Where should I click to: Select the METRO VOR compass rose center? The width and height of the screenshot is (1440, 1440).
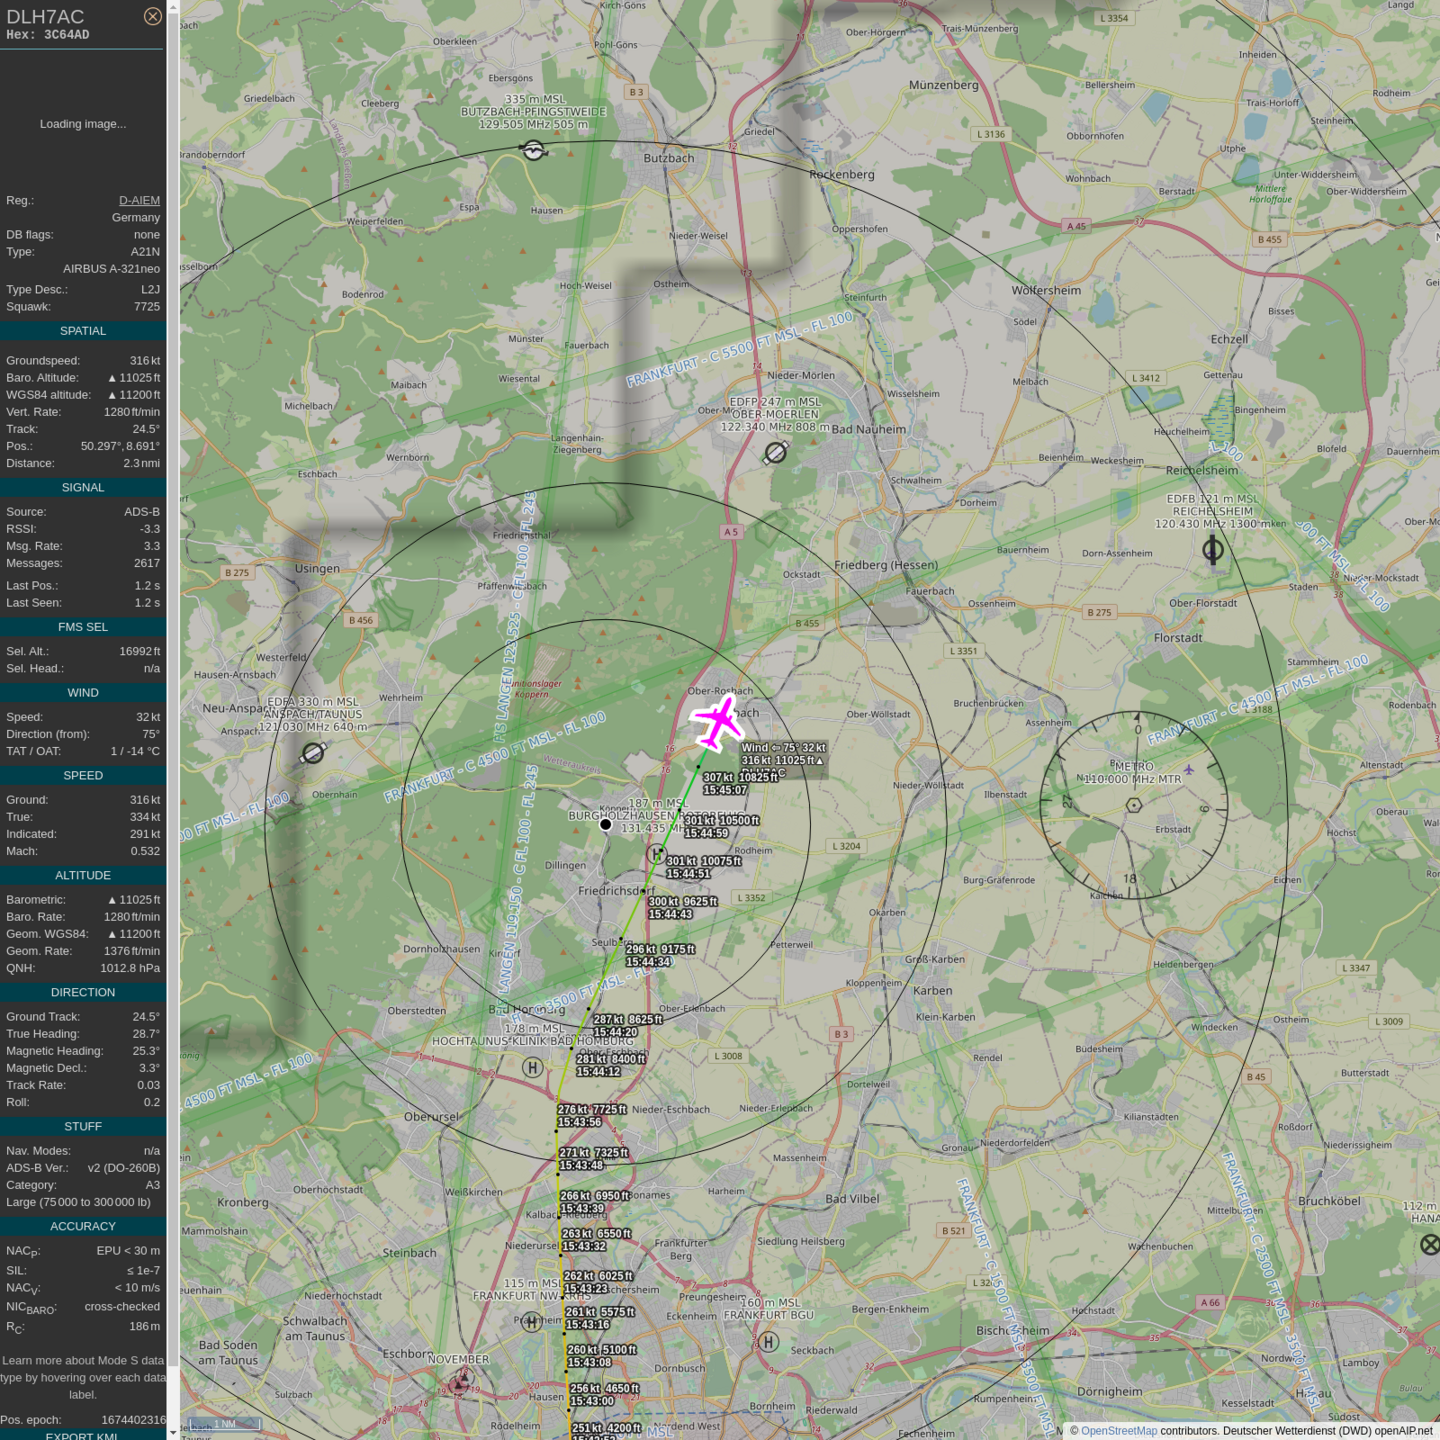pyautogui.click(x=1134, y=805)
